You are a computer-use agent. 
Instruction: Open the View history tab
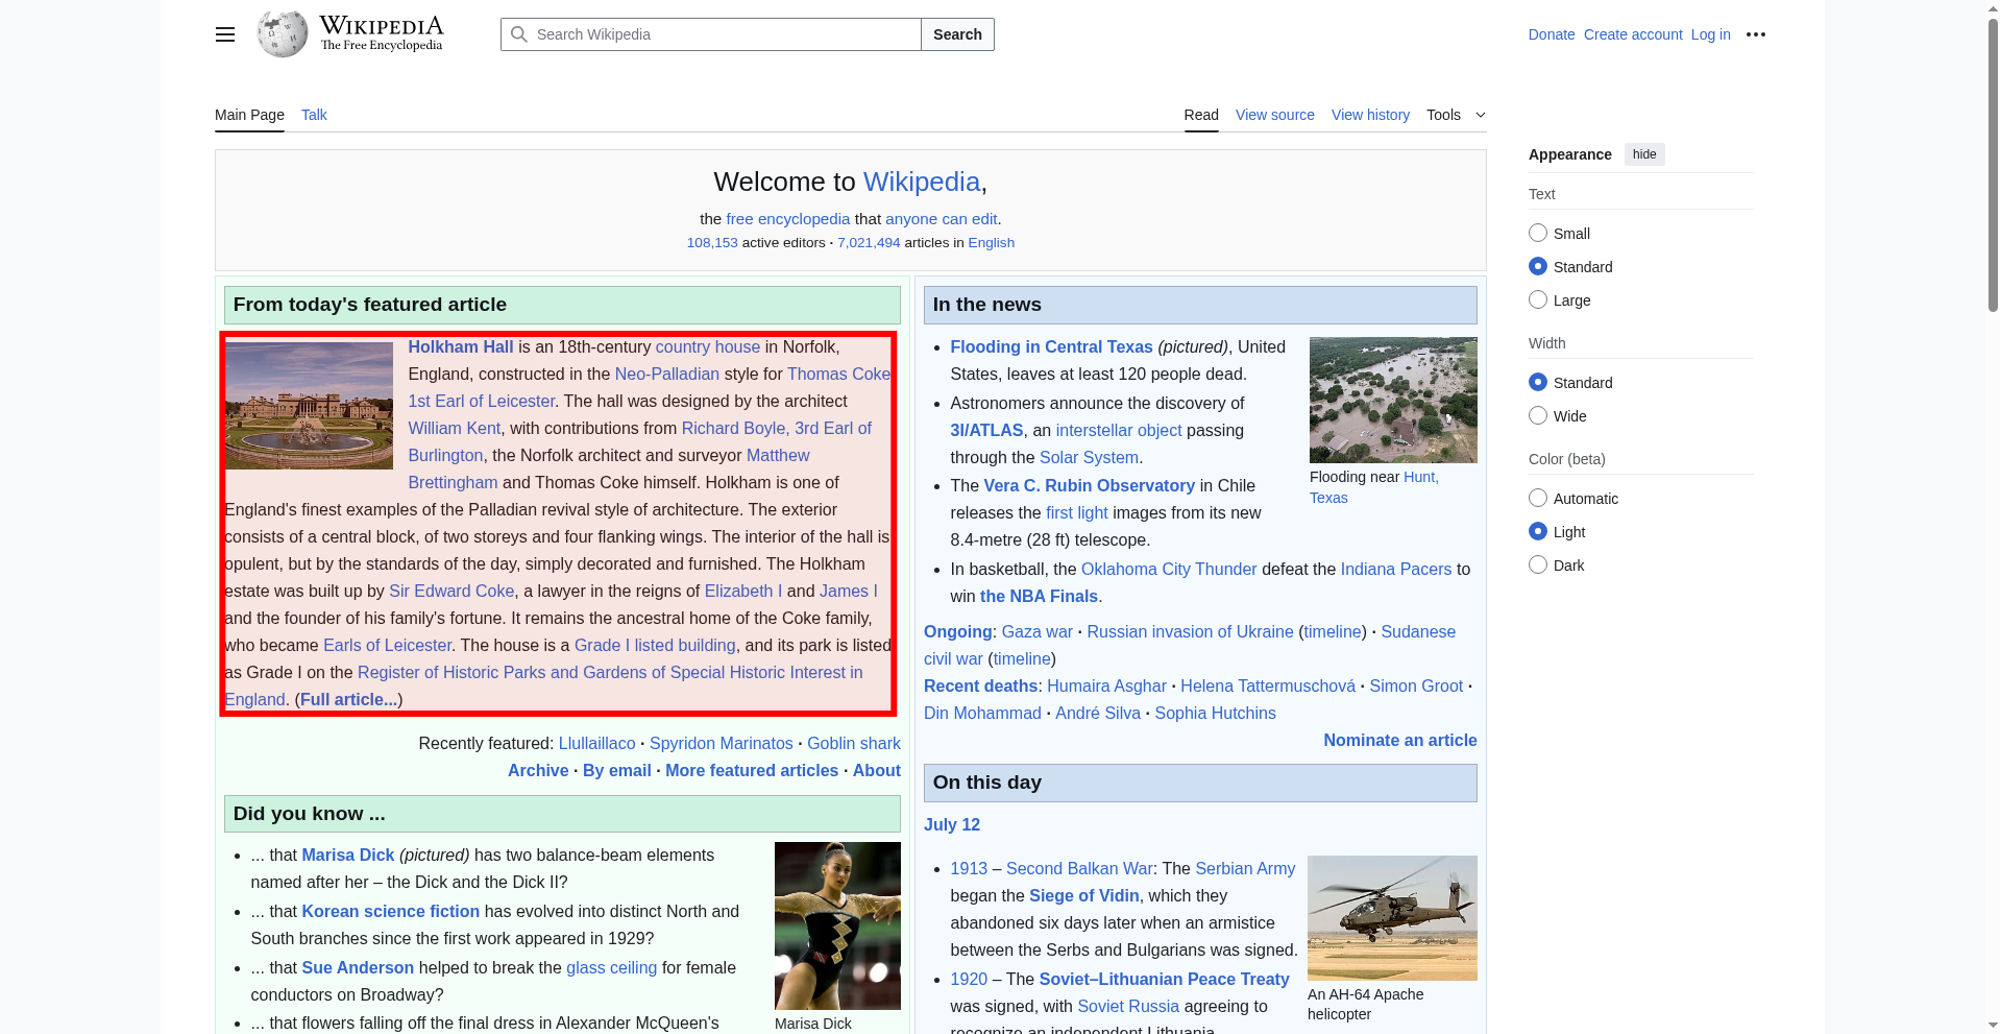pyautogui.click(x=1370, y=115)
